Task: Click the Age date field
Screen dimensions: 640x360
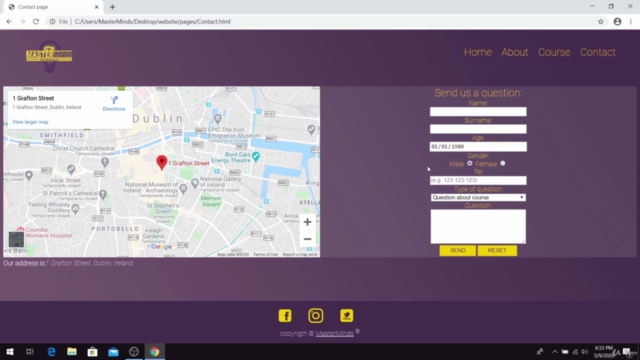Action: coord(478,147)
